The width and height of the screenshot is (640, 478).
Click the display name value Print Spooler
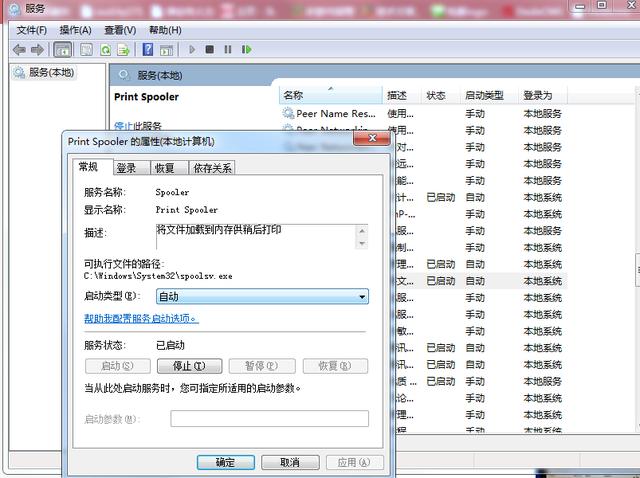[x=187, y=210]
